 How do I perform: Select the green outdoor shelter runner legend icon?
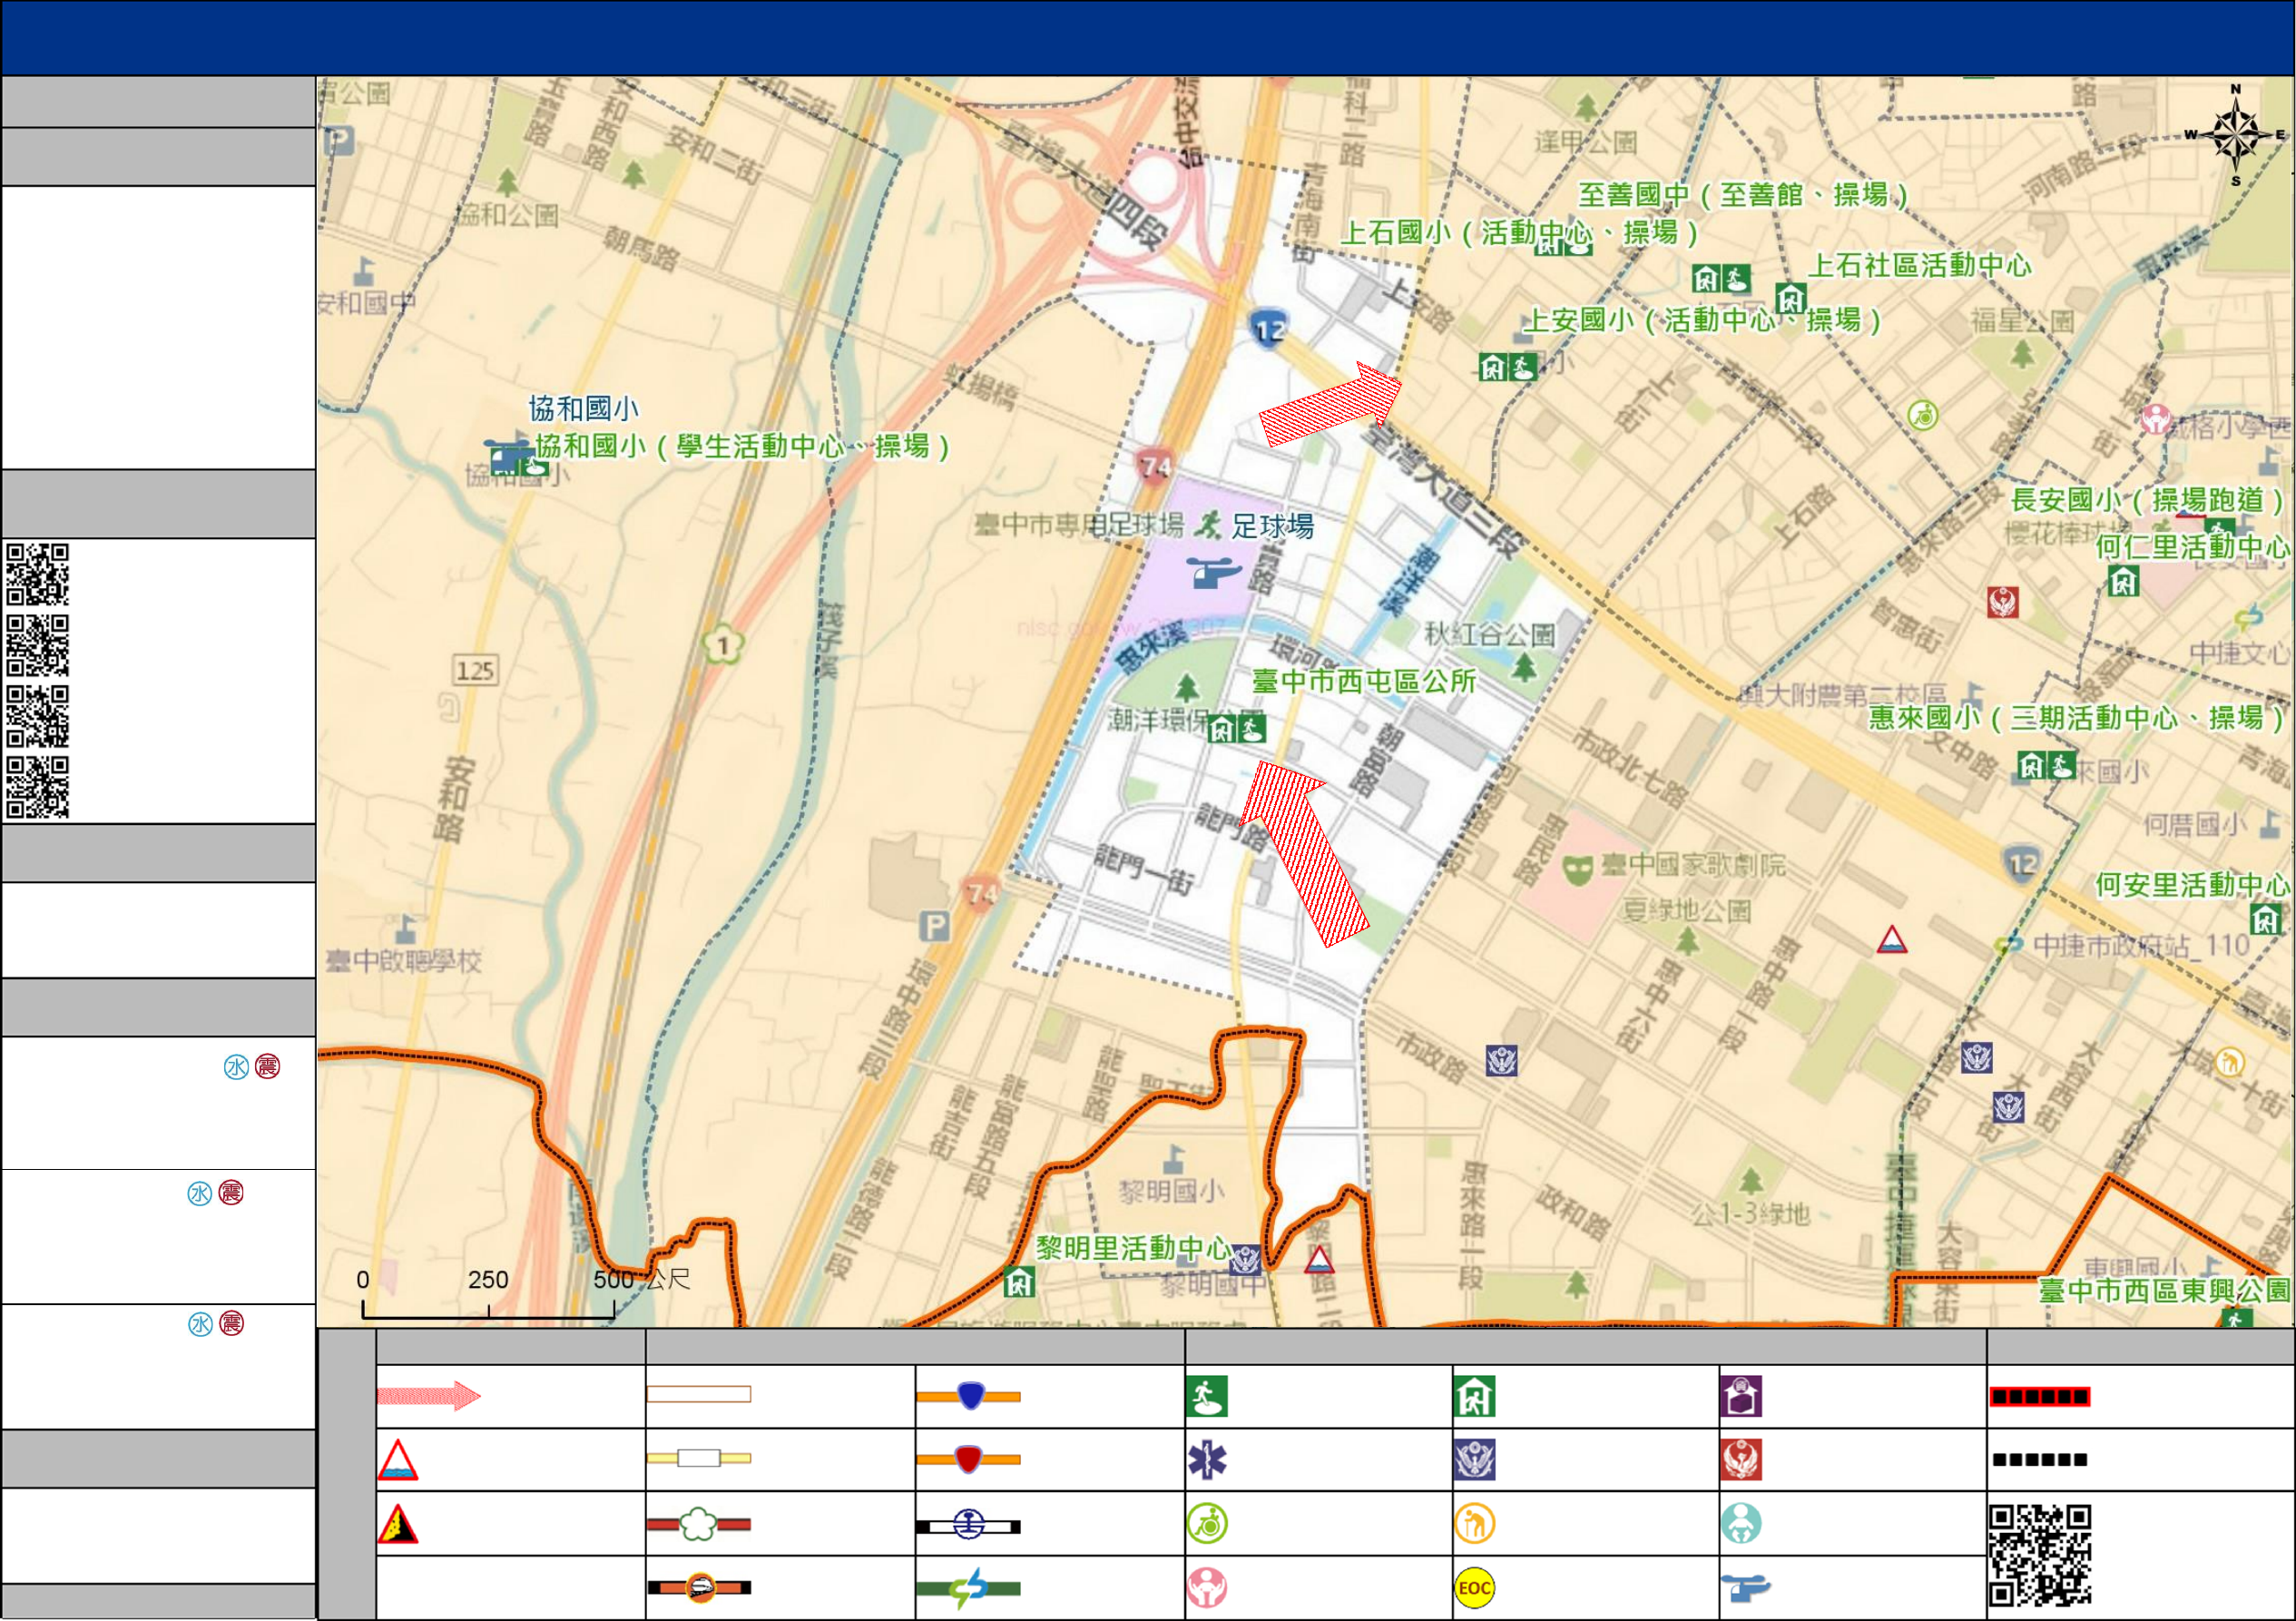(x=1207, y=1396)
